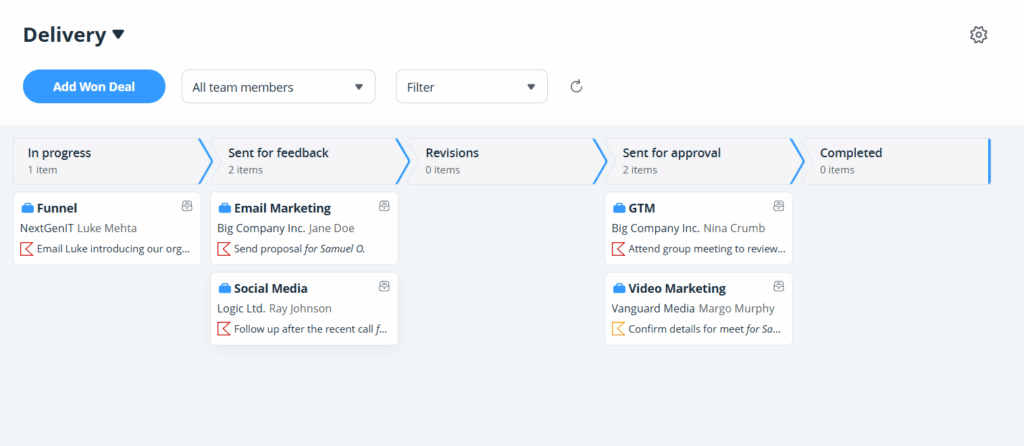Click the briefcase icon next to Email Marketing

(x=225, y=208)
